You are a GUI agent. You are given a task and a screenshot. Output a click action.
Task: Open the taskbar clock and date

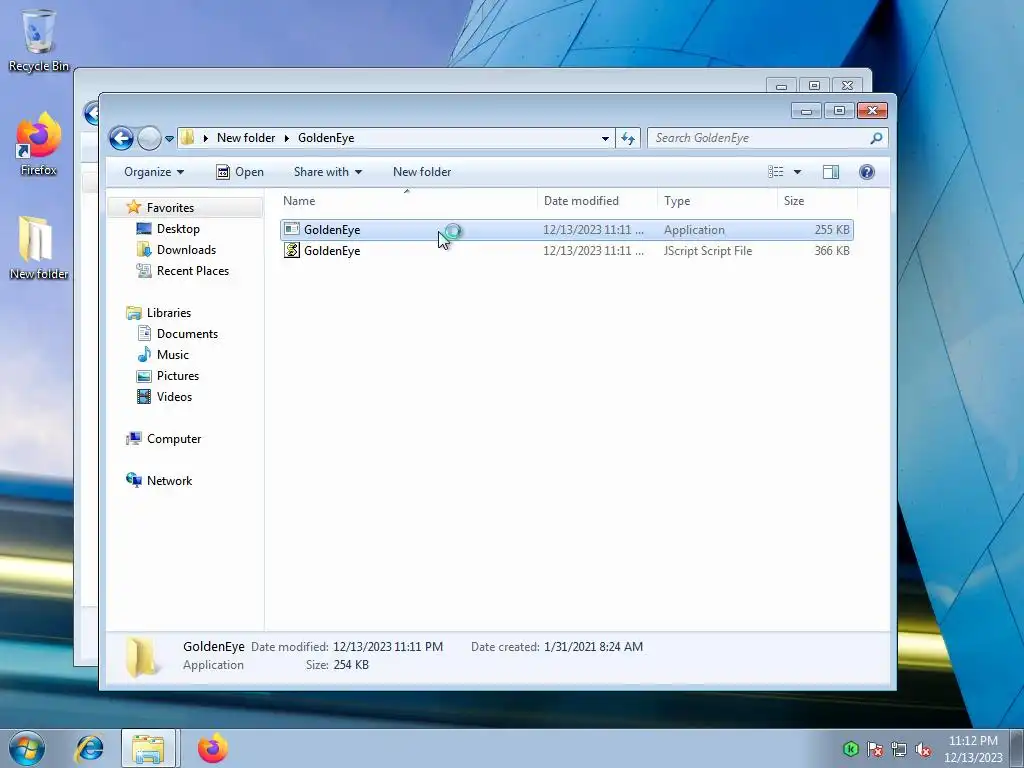point(973,749)
